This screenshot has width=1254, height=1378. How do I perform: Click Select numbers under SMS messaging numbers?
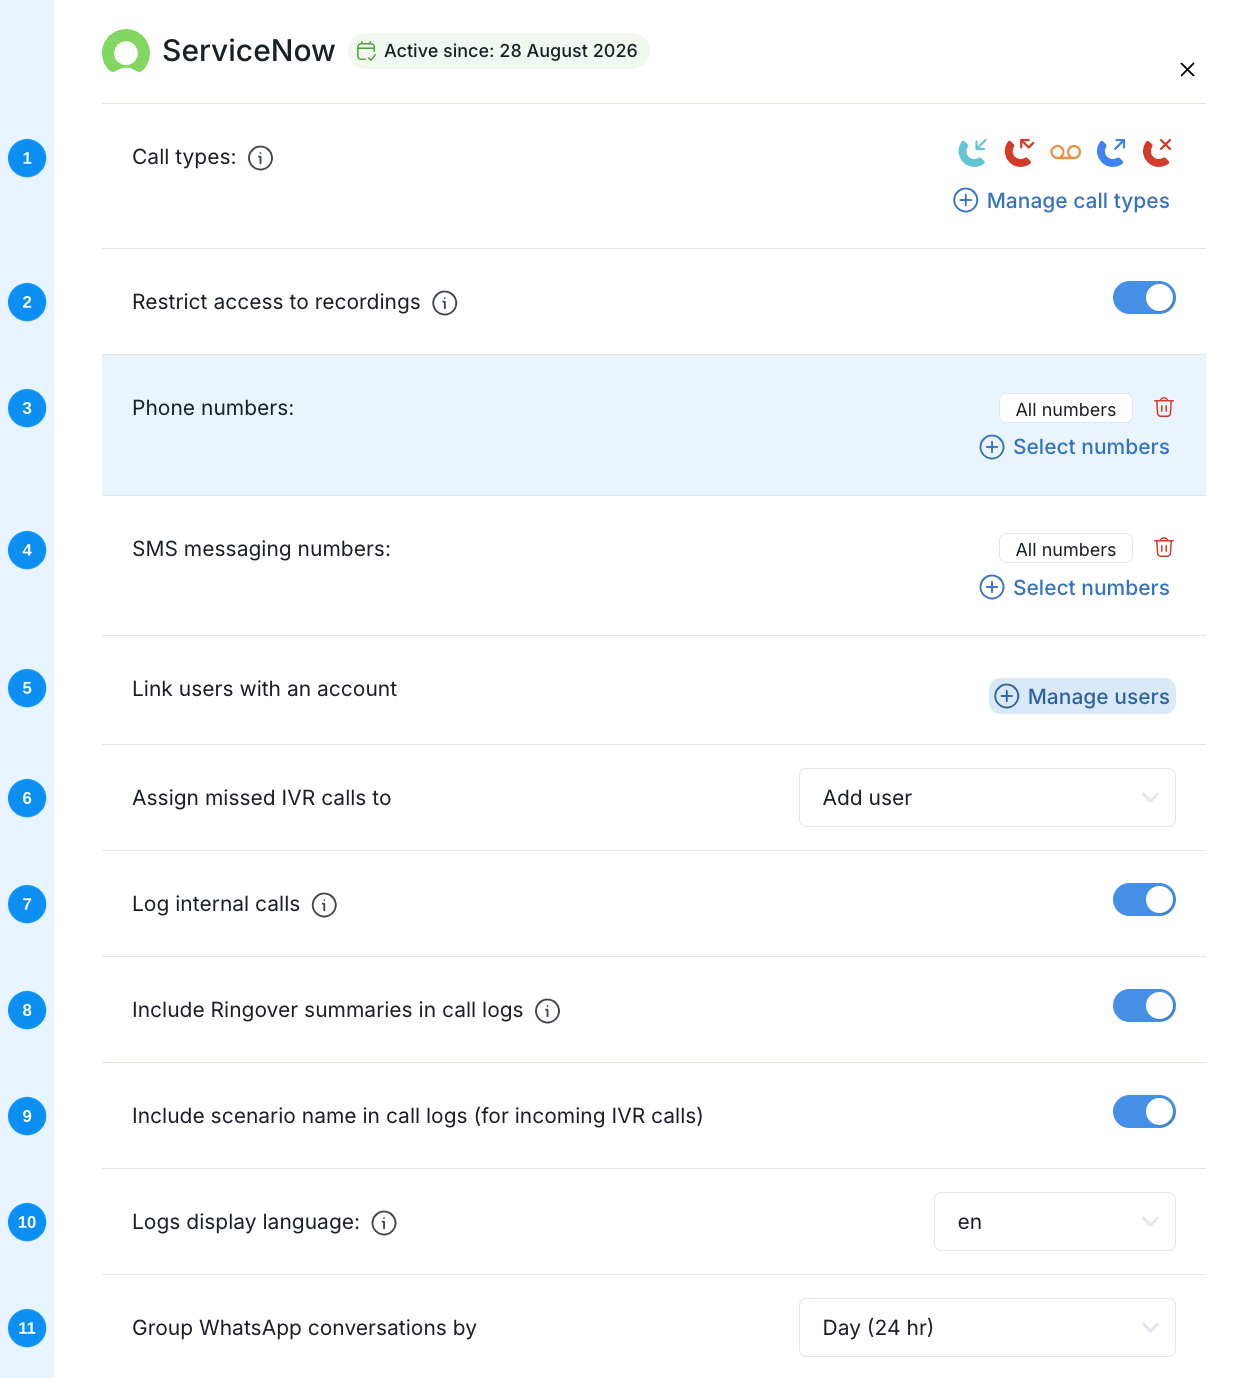(x=1075, y=588)
